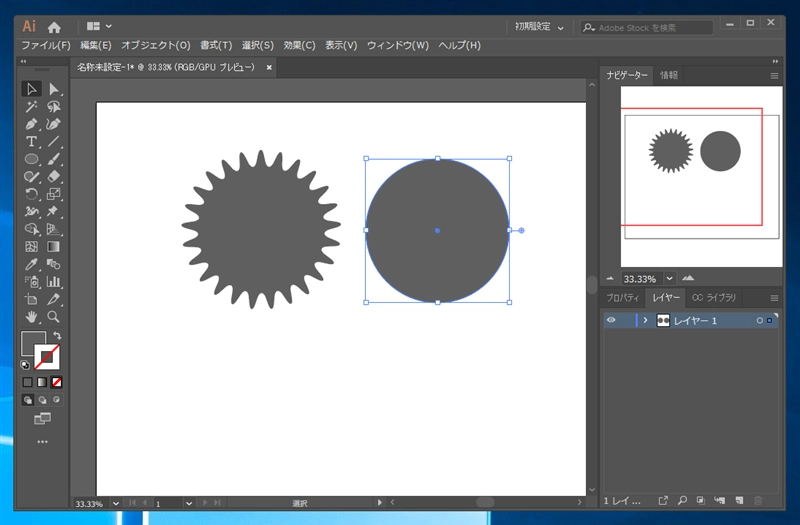
Task: Open status bar display options arrow
Action: pyautogui.click(x=380, y=503)
